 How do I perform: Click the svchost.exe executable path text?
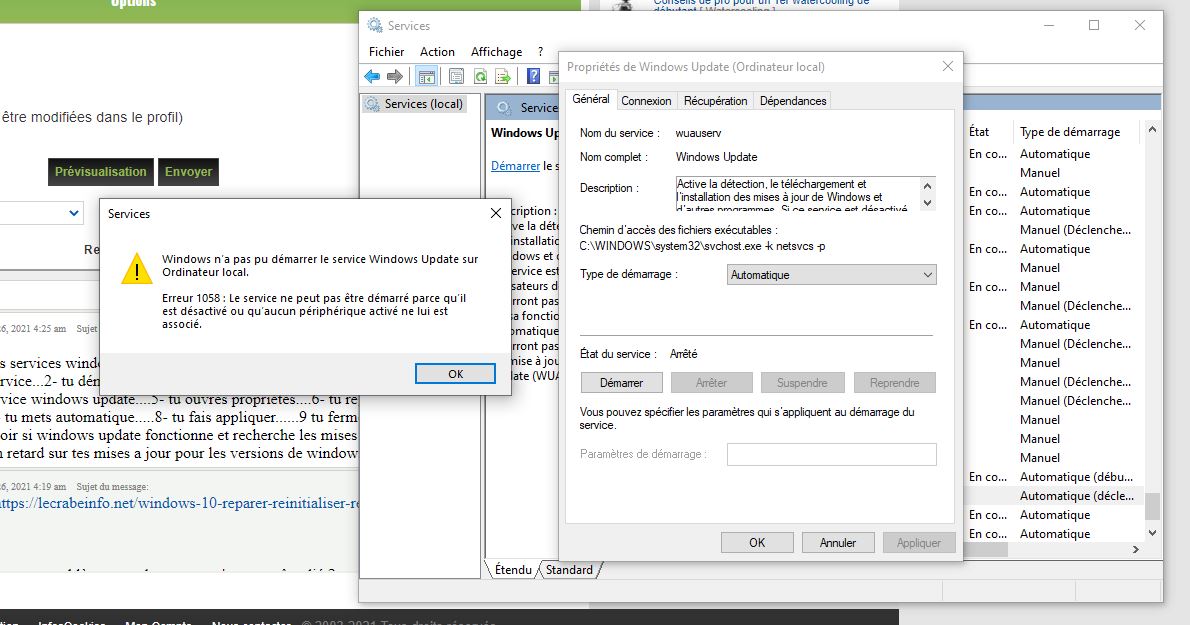(702, 246)
